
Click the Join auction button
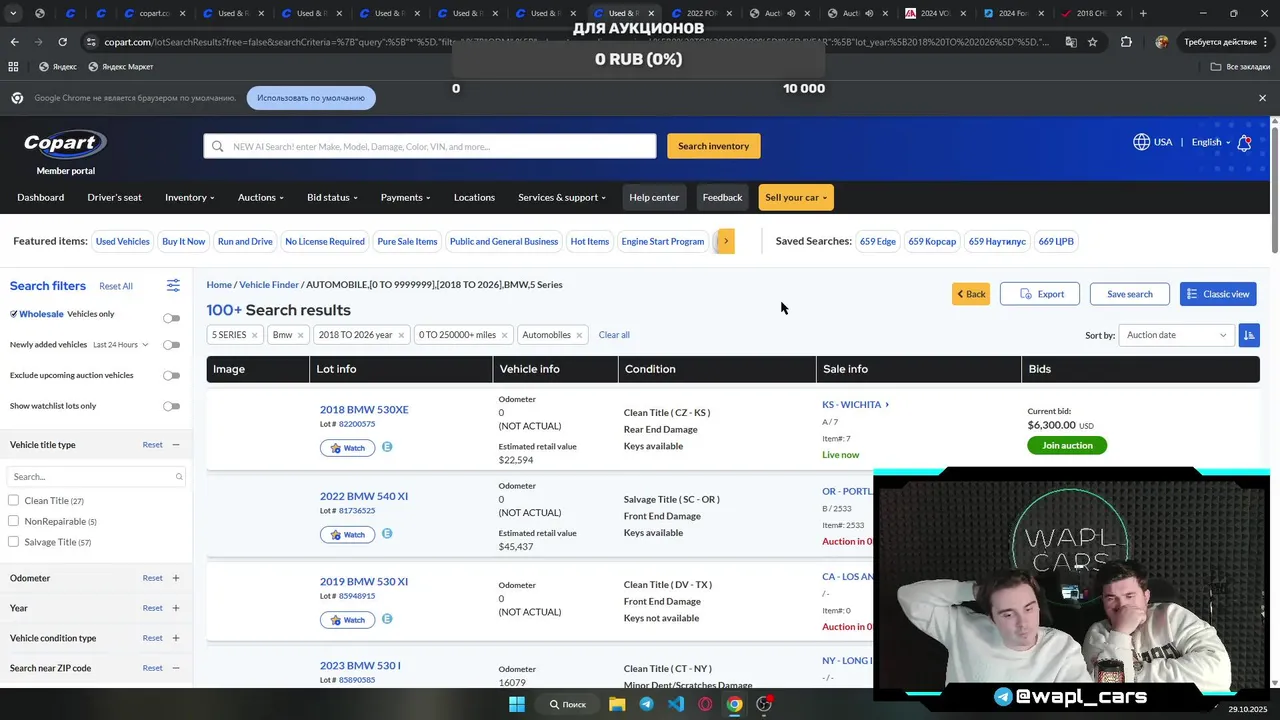(x=1067, y=445)
